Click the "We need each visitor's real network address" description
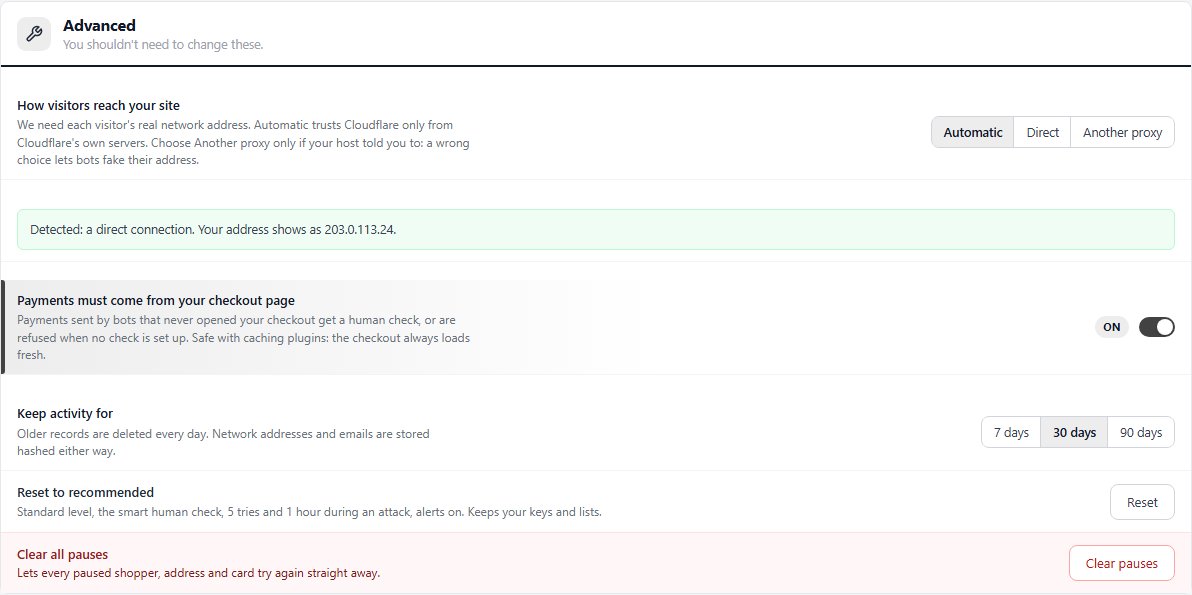 coord(243,142)
